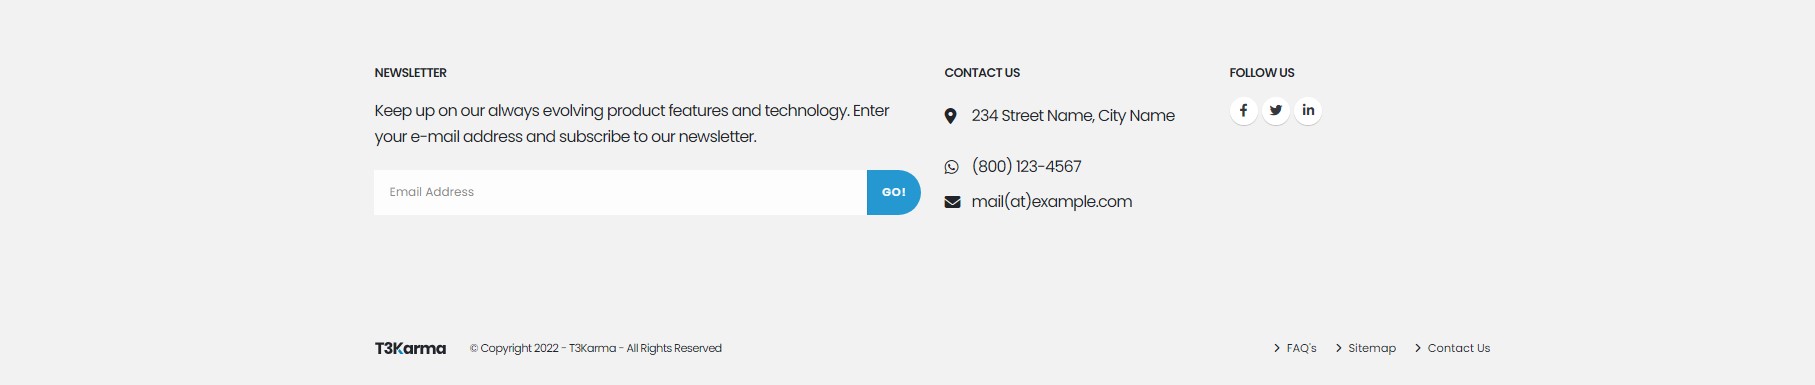The image size is (1815, 385).
Task: Open the Sitemap footer link
Action: coord(1372,348)
